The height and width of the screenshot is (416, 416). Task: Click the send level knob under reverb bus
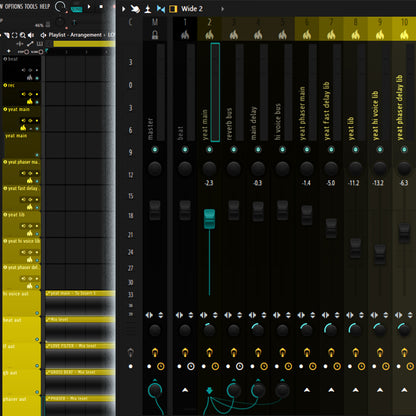tap(234, 390)
